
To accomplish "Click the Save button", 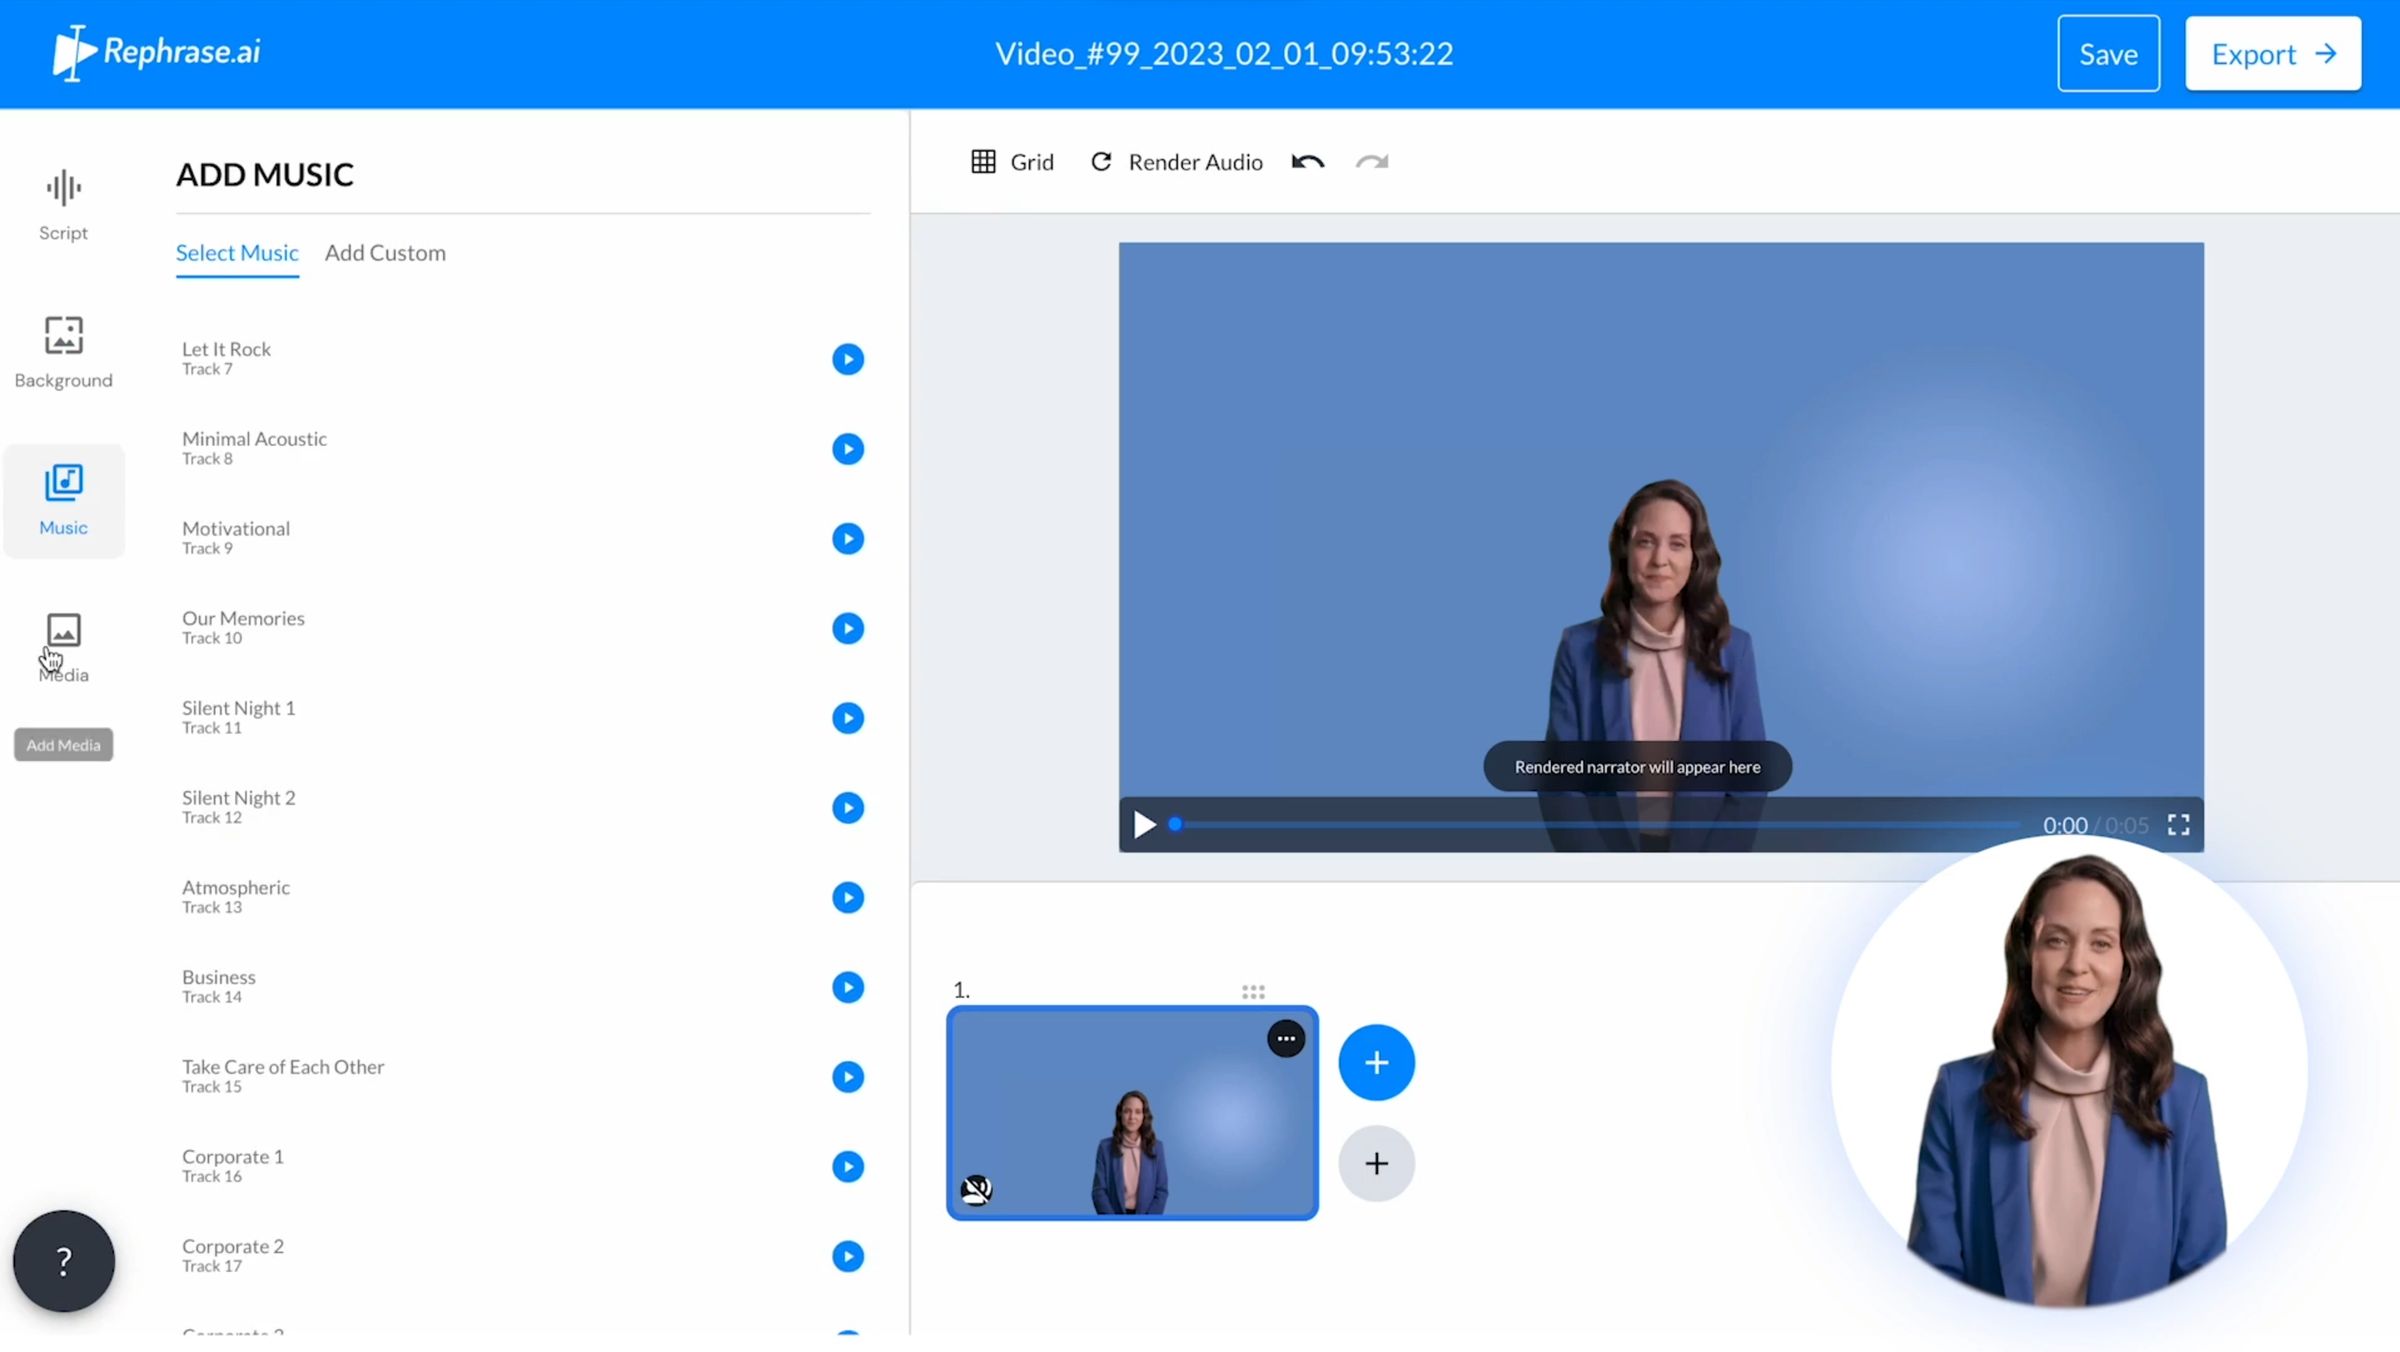I will pos(2108,53).
